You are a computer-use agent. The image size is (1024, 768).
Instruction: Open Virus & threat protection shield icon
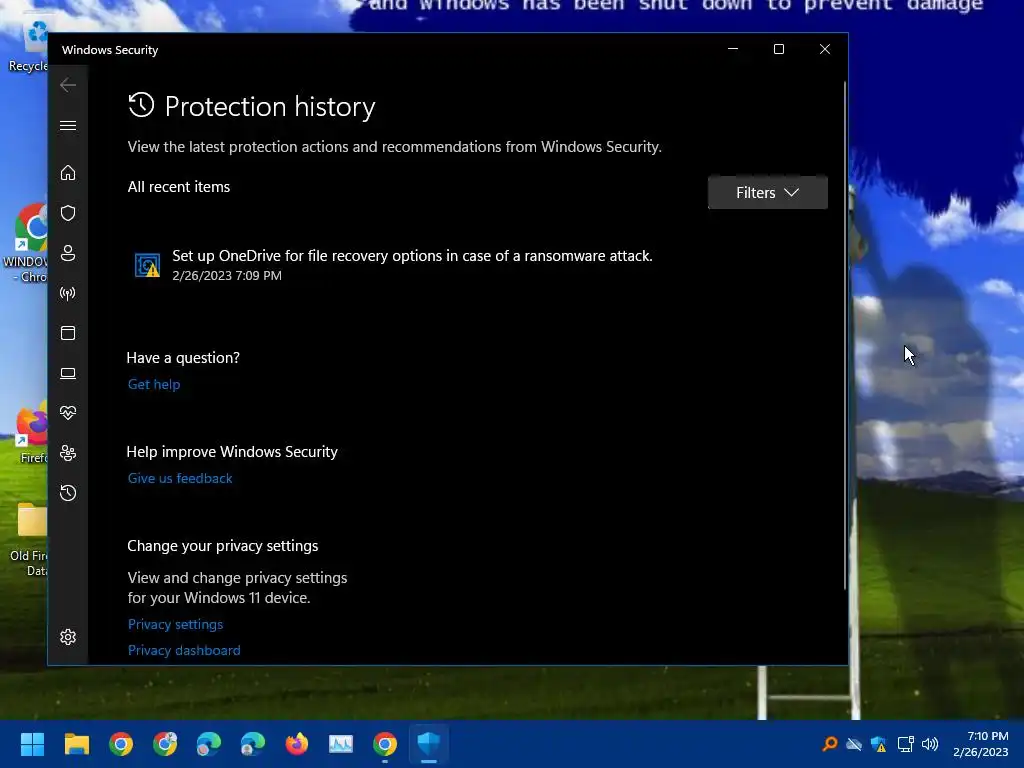click(68, 213)
